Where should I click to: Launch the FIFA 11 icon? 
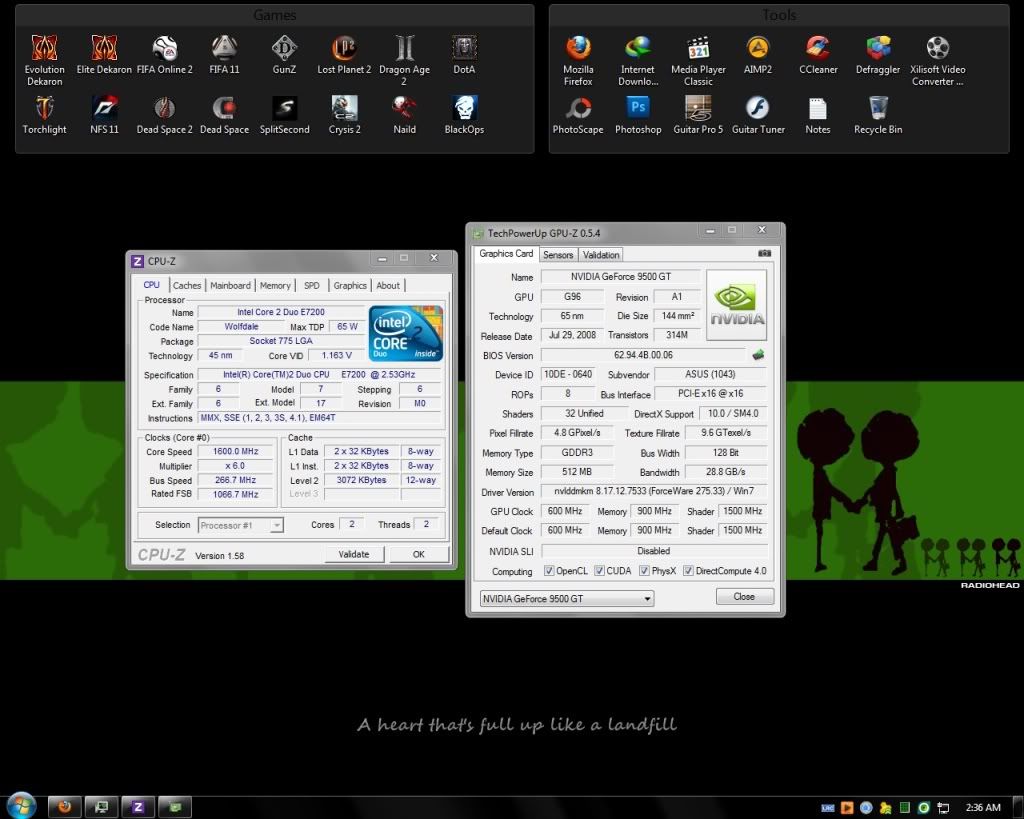click(x=224, y=55)
